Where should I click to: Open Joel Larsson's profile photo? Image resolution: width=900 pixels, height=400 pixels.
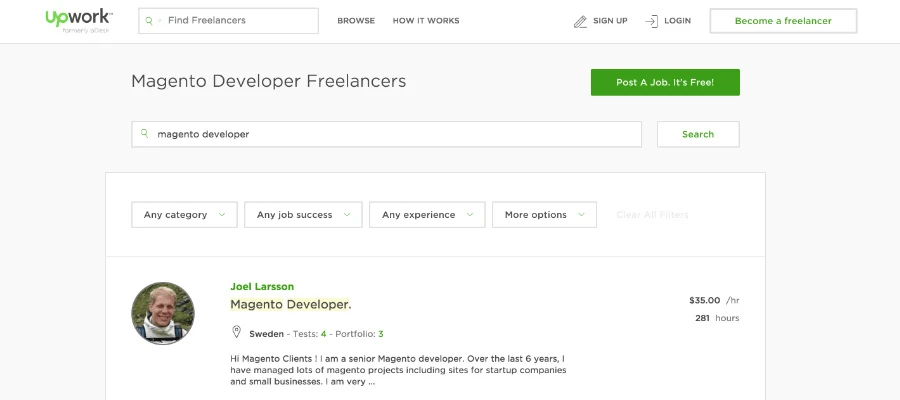pos(163,313)
